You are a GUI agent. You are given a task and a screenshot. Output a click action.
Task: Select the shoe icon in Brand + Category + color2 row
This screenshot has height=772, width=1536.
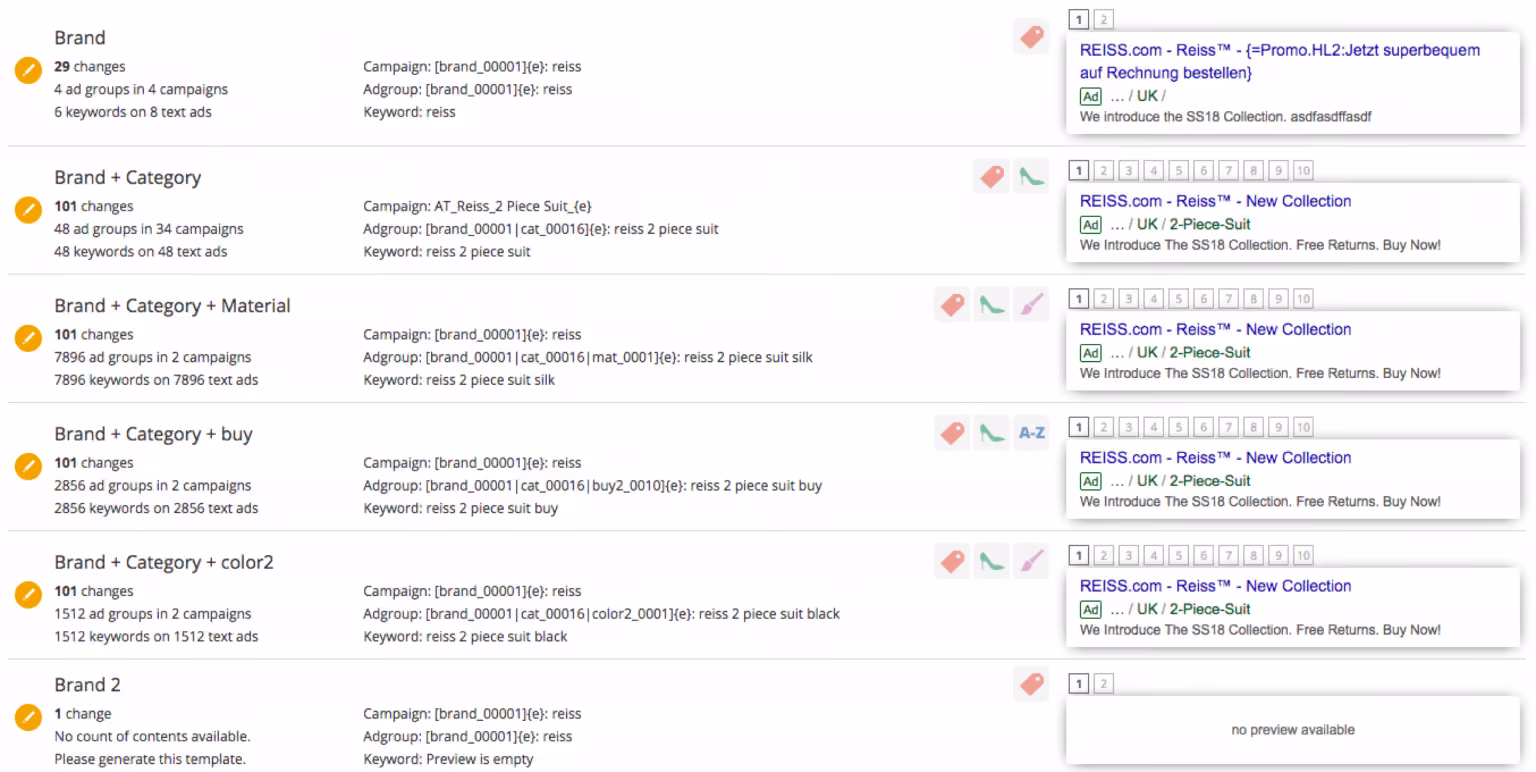tap(992, 561)
